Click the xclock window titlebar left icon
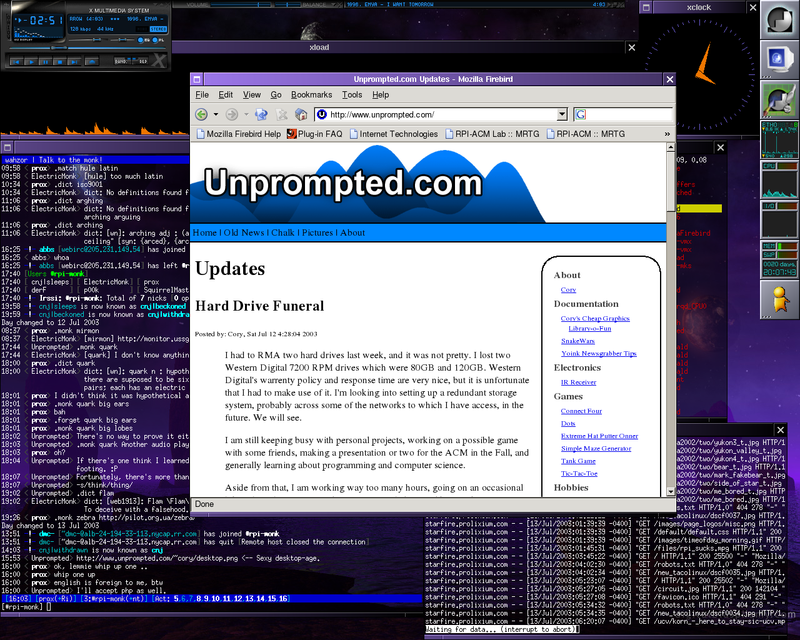 click(x=646, y=7)
